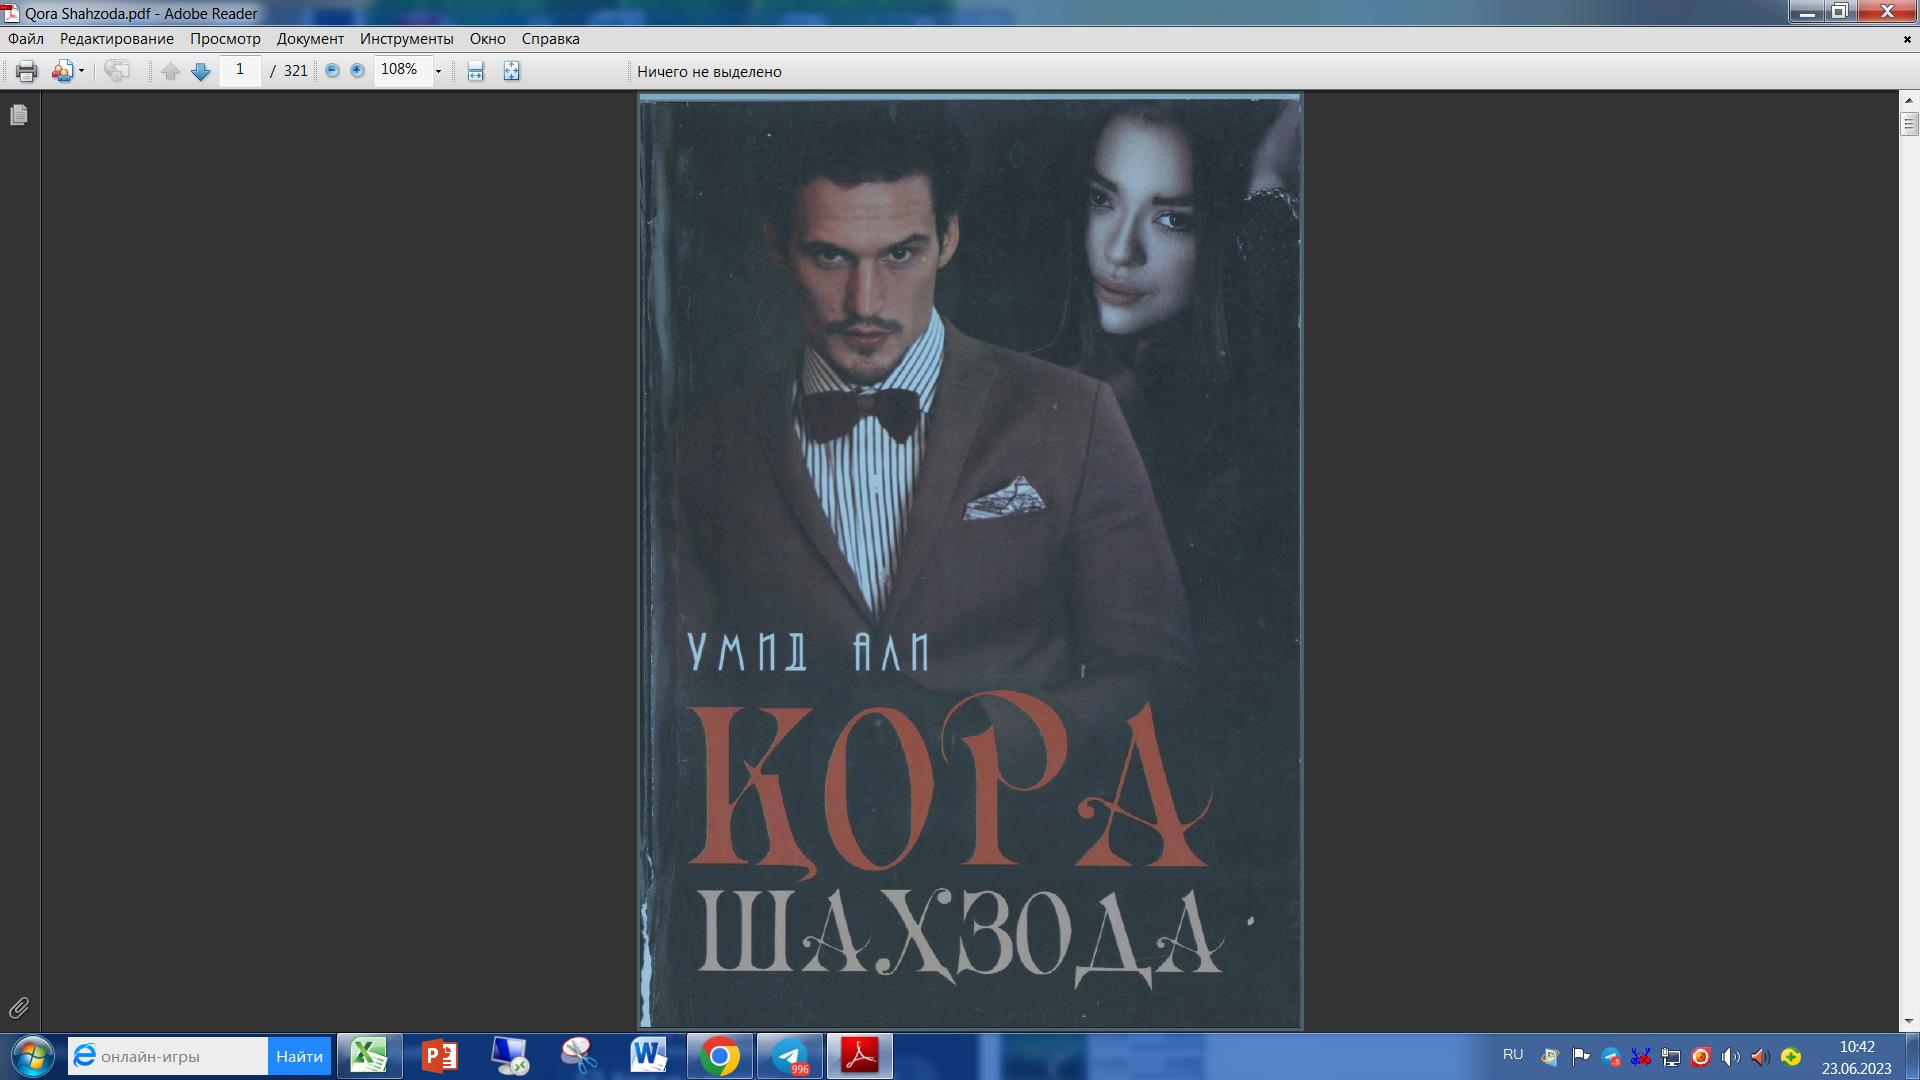The height and width of the screenshot is (1080, 1920).
Task: Click the Fit Page toolbar icon
Action: [x=509, y=71]
